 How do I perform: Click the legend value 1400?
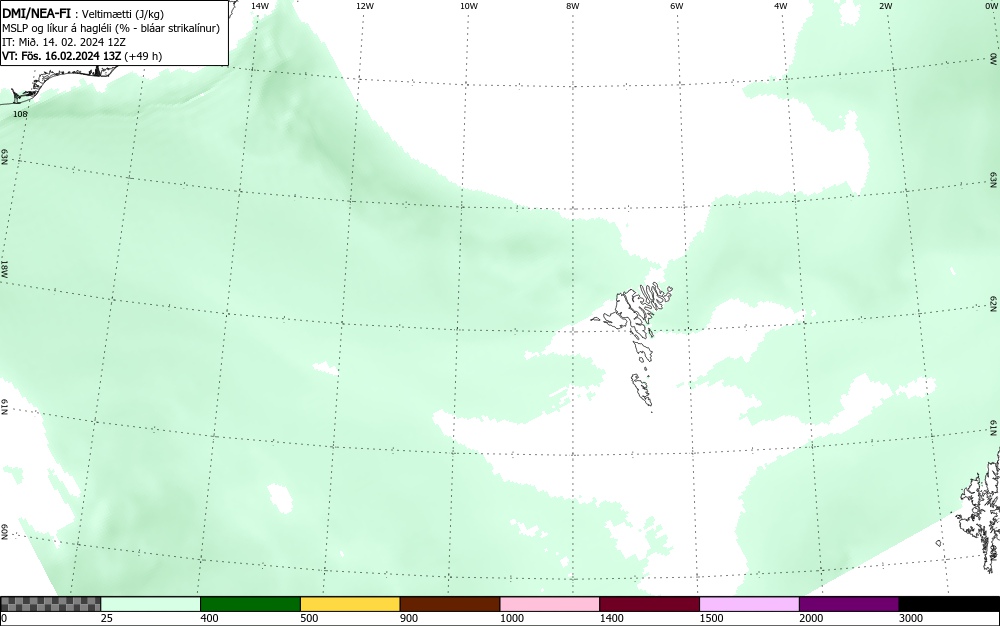611,618
